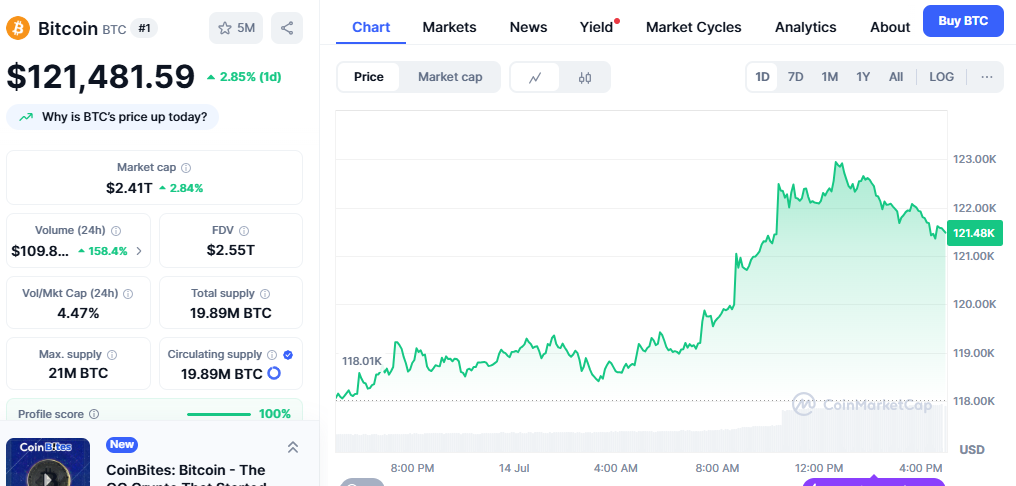Click the circulating supply progress ring icon
The width and height of the screenshot is (1016, 486).
tap(274, 373)
